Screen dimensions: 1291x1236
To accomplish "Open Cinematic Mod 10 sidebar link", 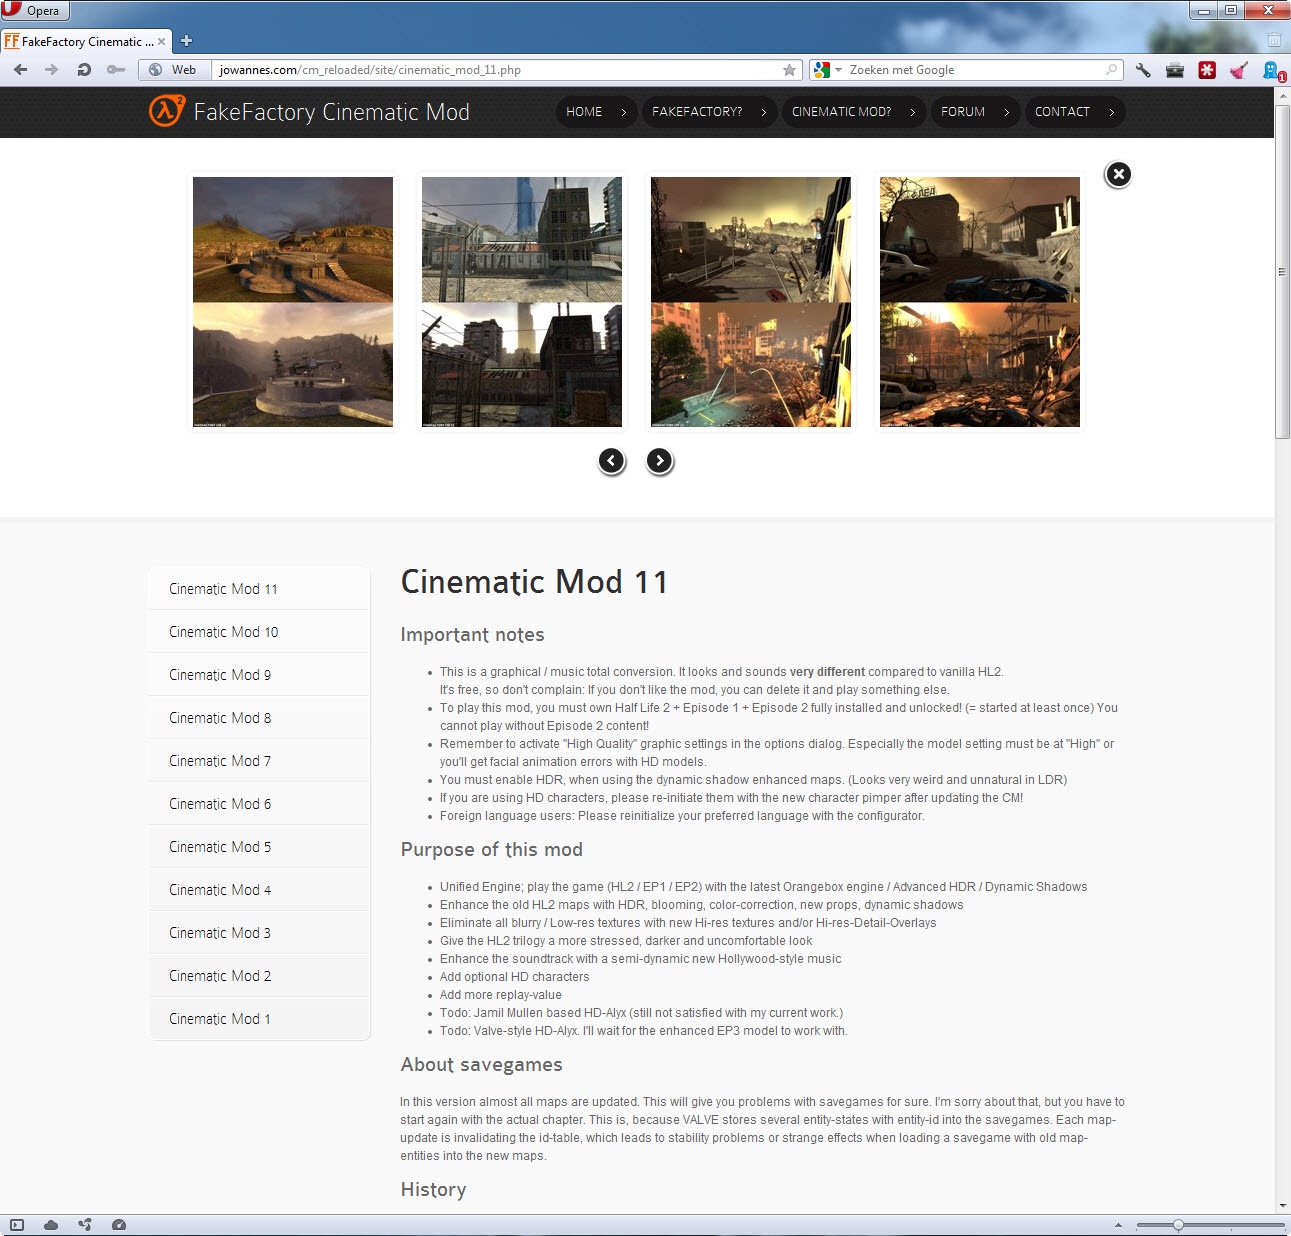I will pyautogui.click(x=259, y=632).
